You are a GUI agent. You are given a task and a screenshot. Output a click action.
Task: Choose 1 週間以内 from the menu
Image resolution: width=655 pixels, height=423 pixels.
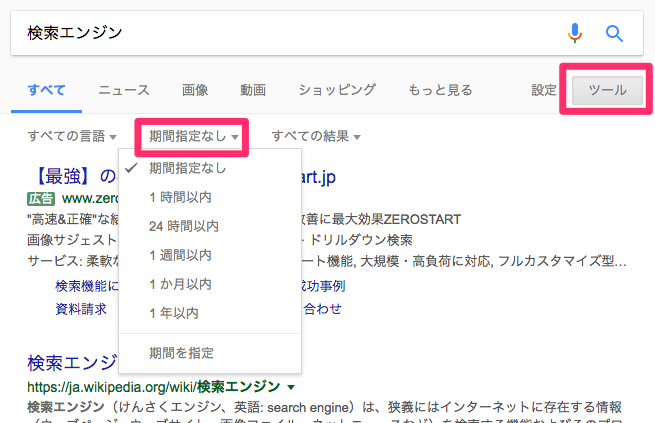[x=210, y=255]
